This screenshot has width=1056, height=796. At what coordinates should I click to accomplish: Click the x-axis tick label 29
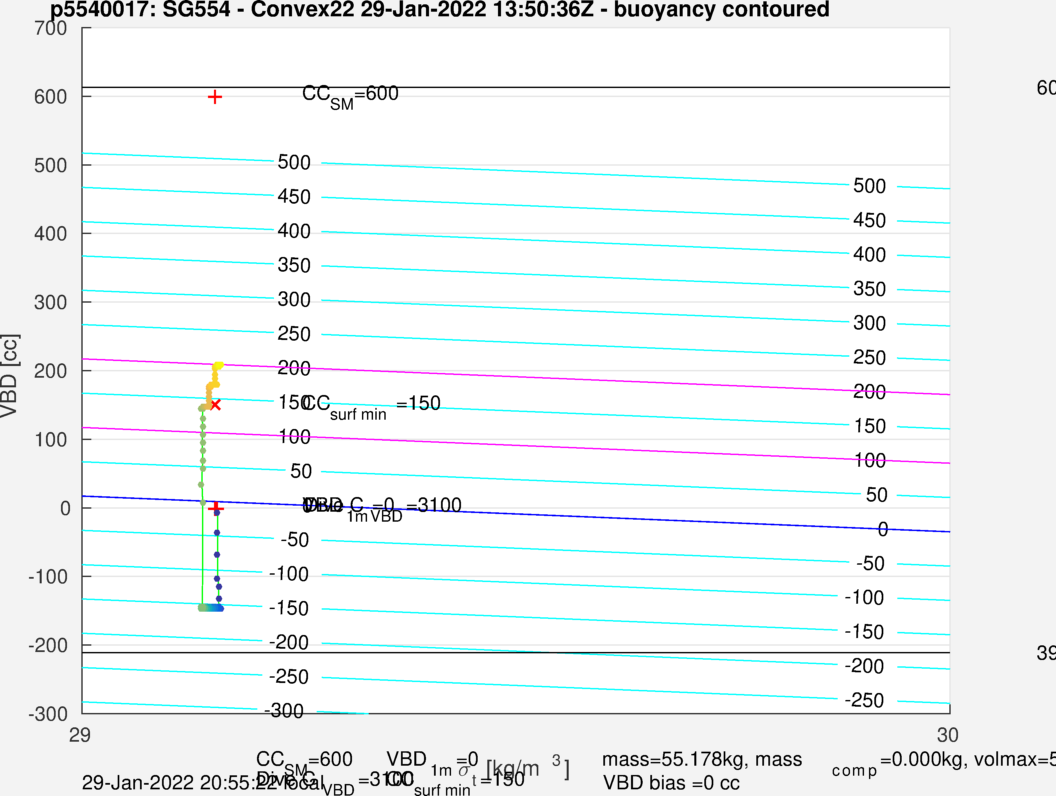pos(79,735)
